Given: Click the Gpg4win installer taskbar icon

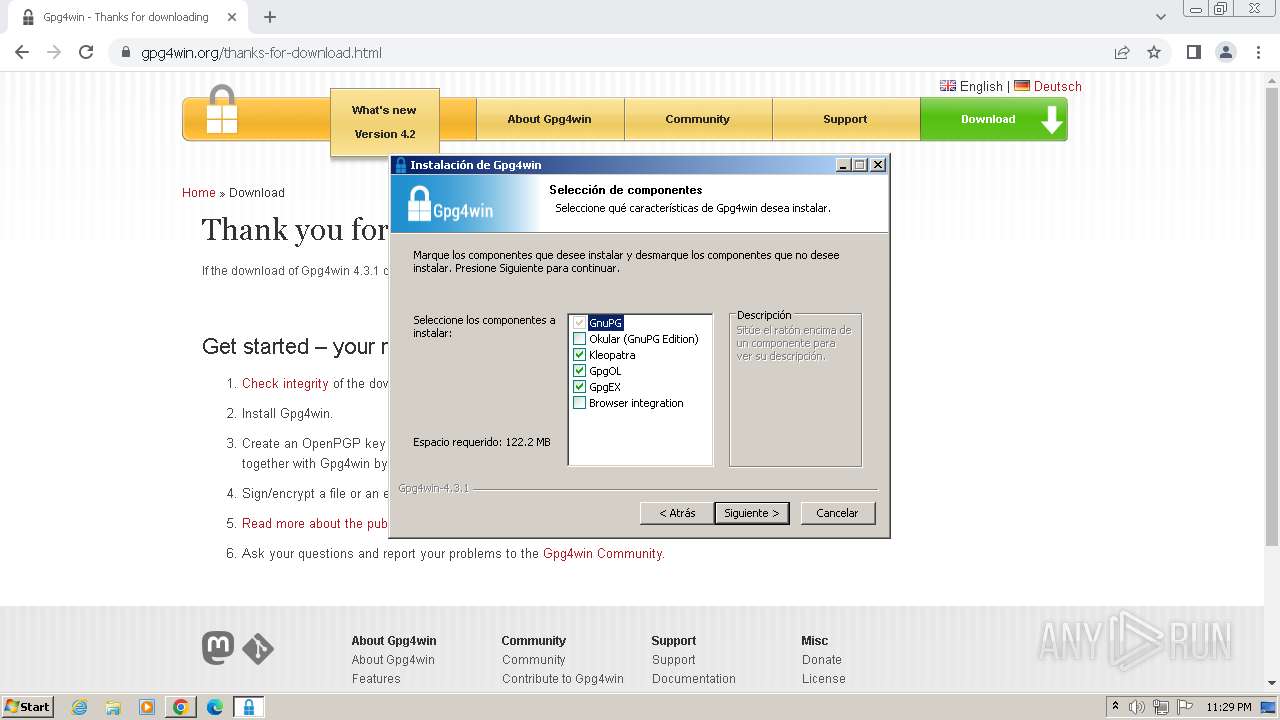Looking at the screenshot, I should click(x=249, y=707).
